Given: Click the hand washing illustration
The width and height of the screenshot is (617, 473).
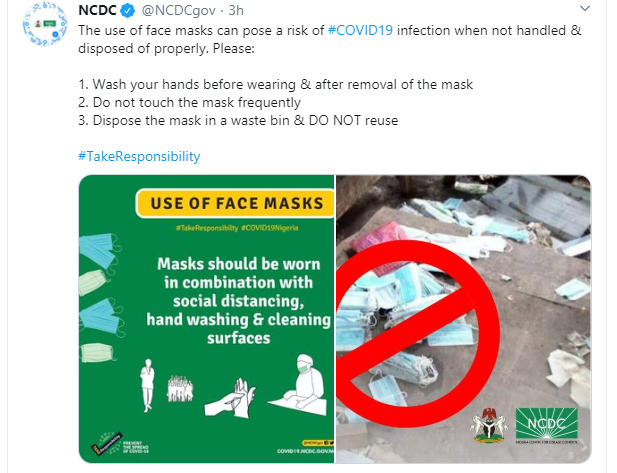Looking at the screenshot, I should tap(231, 398).
